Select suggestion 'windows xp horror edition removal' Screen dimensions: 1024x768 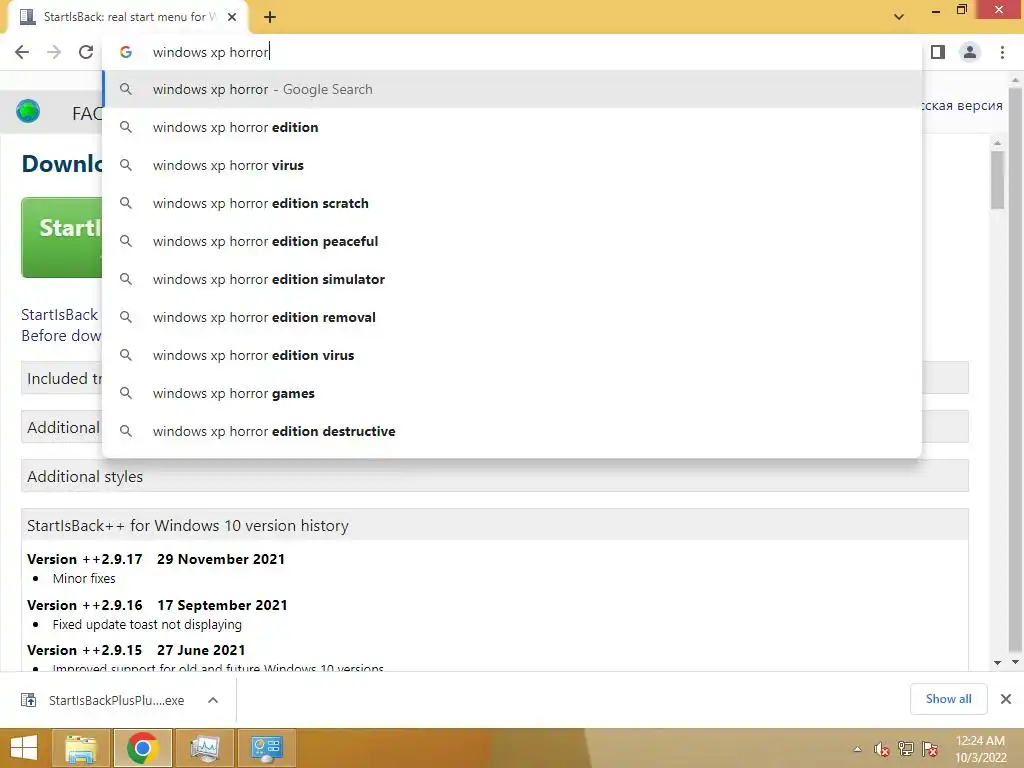(512, 317)
